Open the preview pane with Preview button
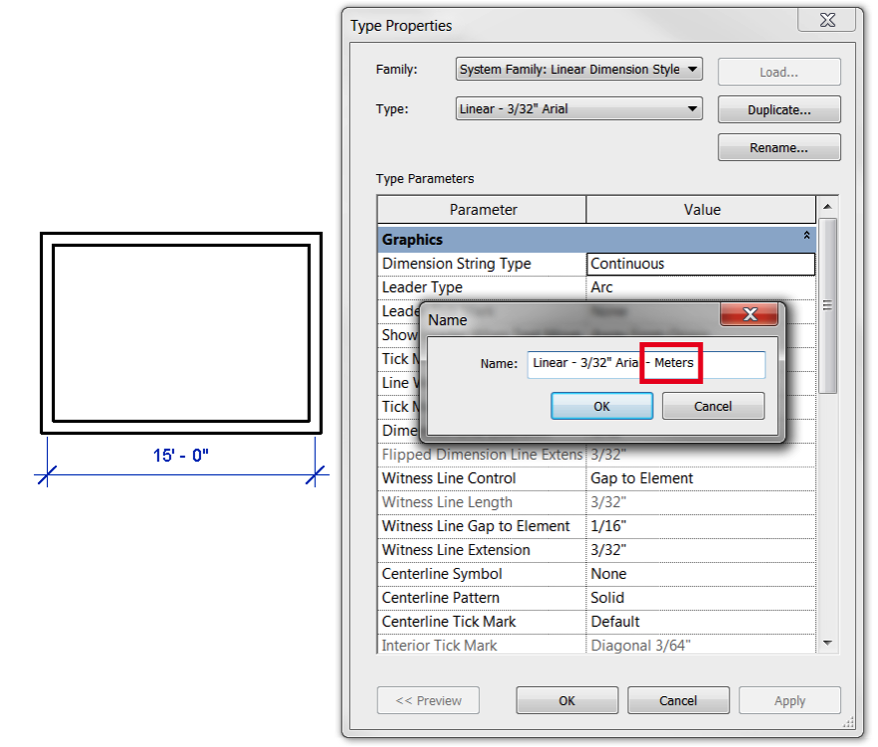The width and height of the screenshot is (878, 747). (428, 700)
